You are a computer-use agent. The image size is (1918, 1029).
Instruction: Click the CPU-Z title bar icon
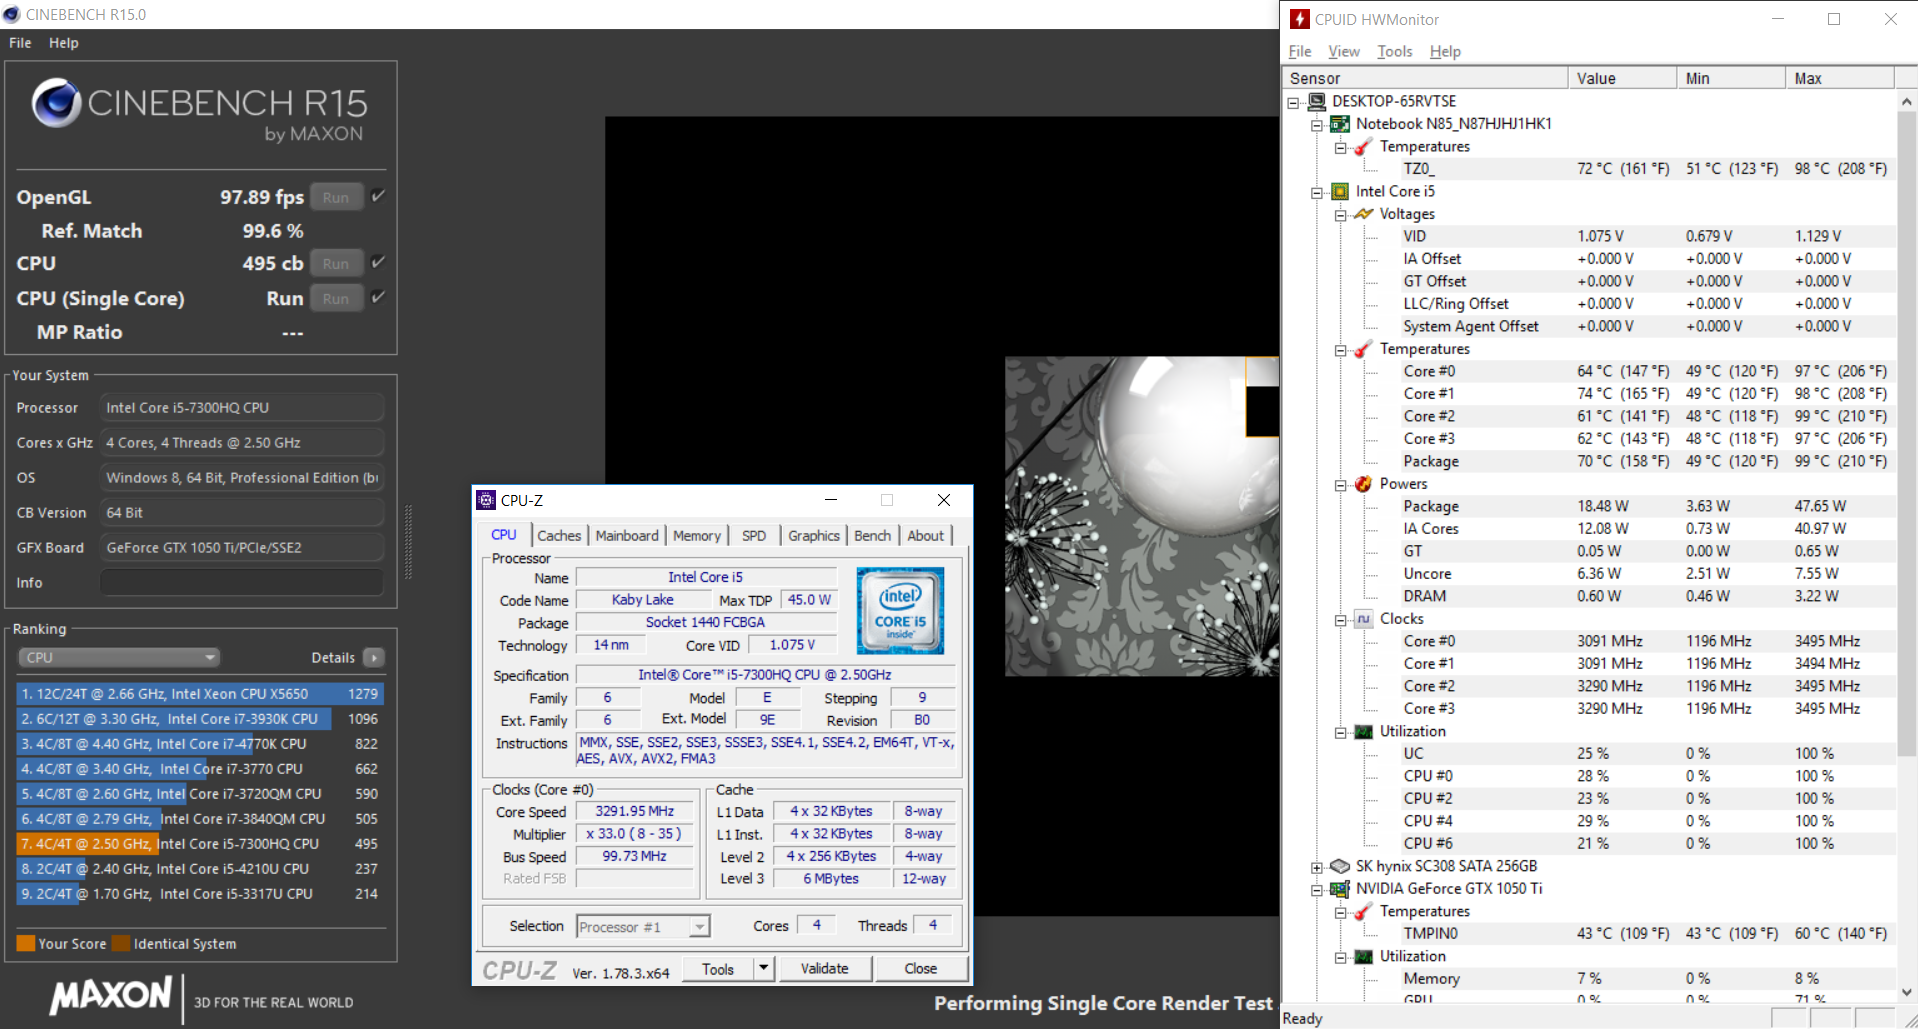pos(486,500)
